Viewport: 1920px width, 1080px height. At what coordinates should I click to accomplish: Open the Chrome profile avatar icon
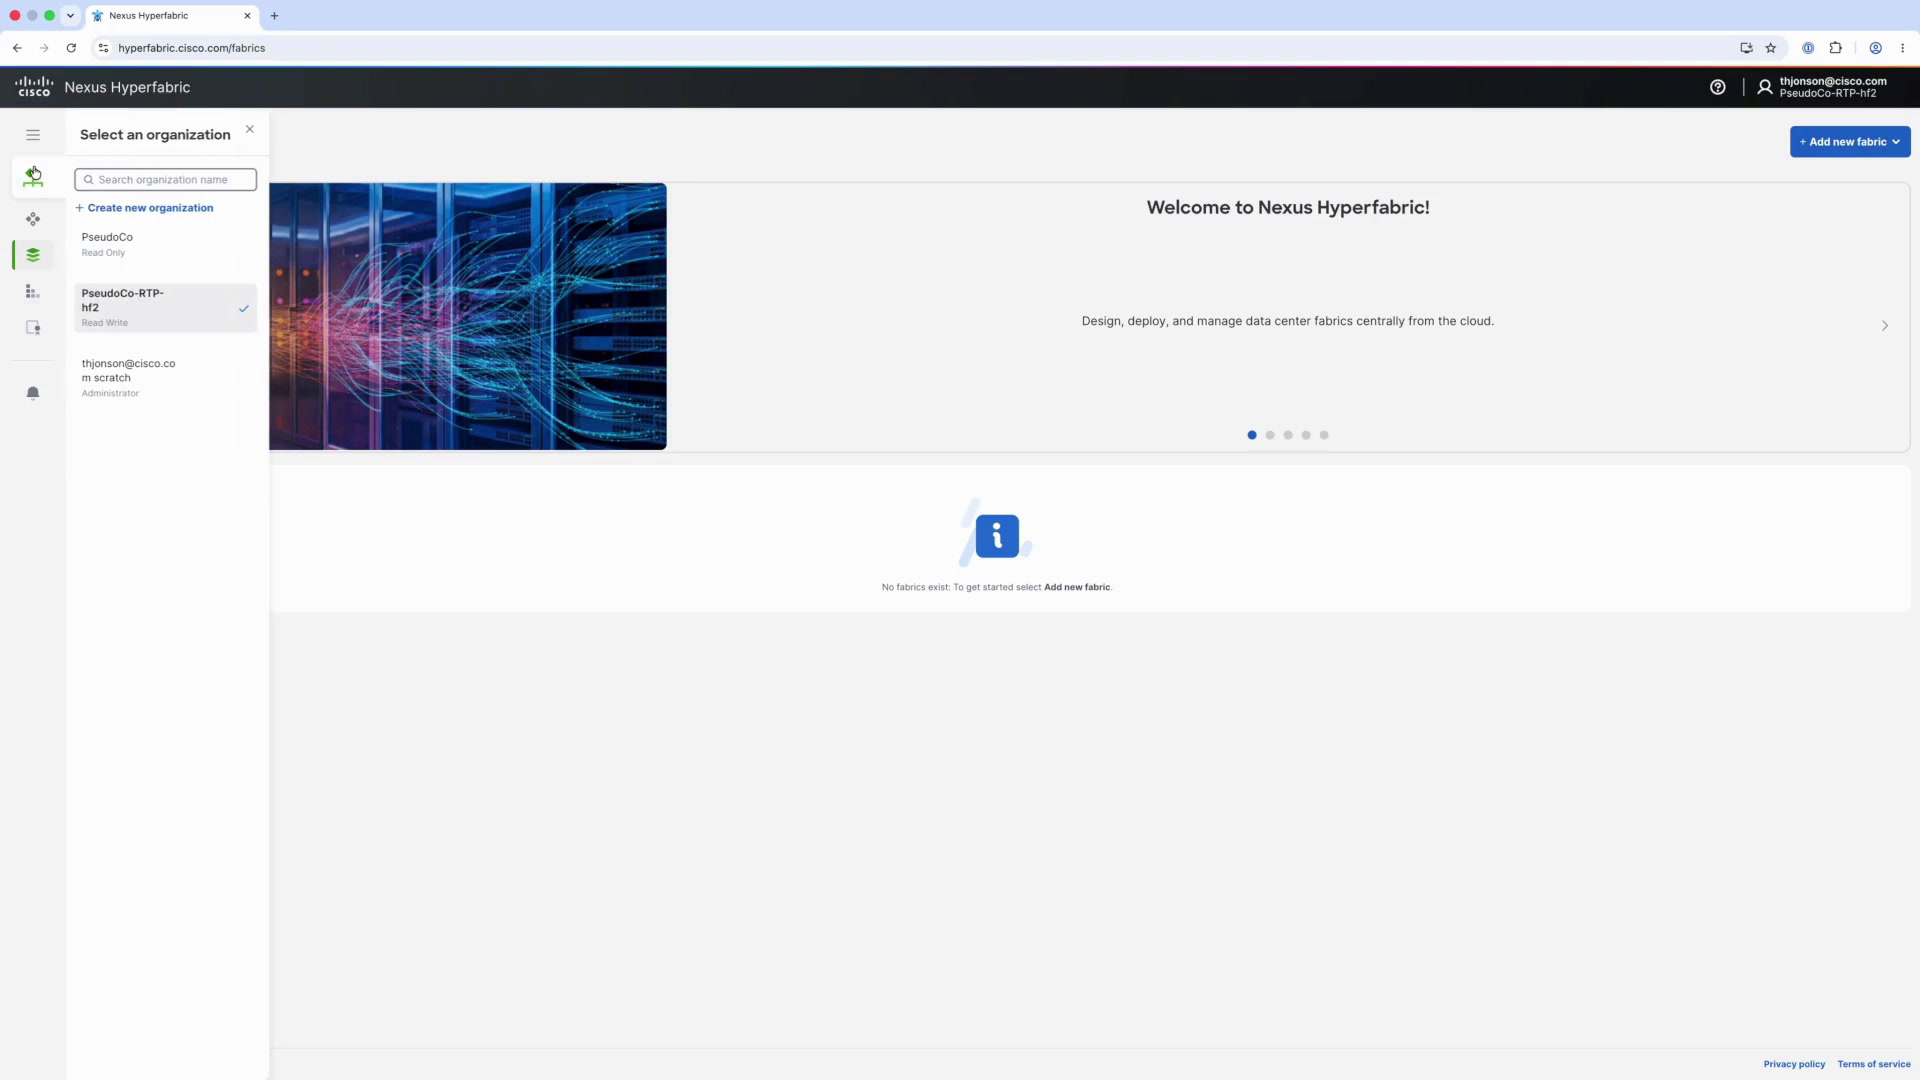coord(1876,48)
